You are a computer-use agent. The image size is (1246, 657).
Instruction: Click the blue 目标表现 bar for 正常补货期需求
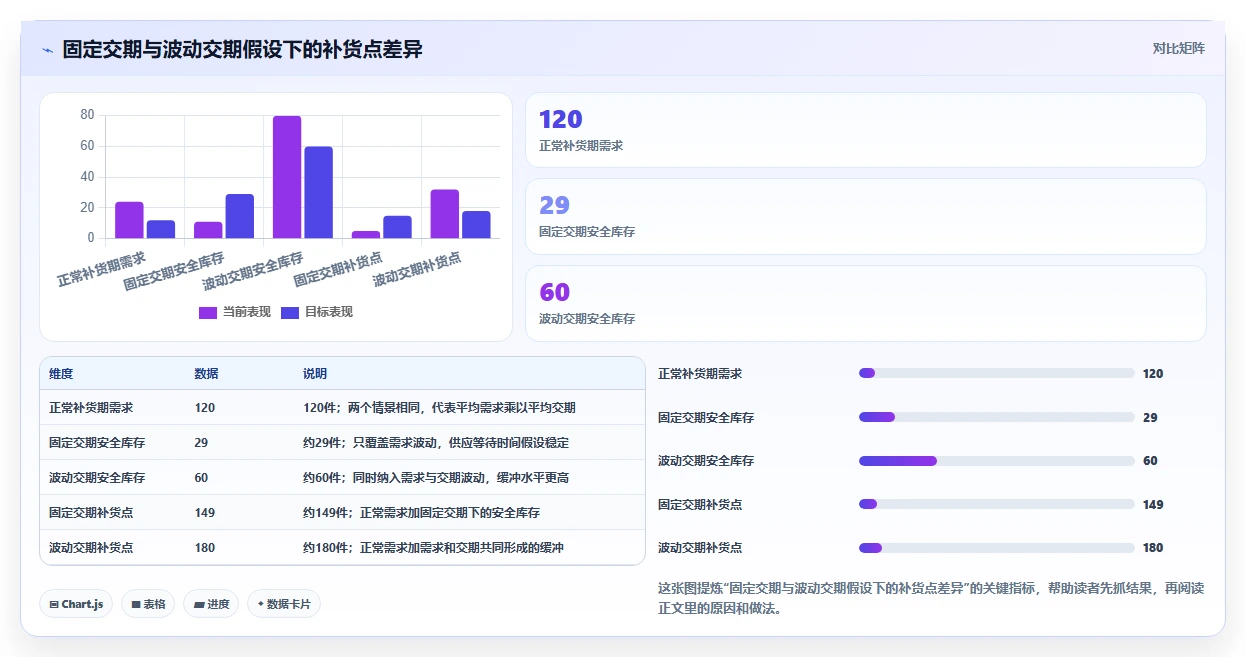161,229
